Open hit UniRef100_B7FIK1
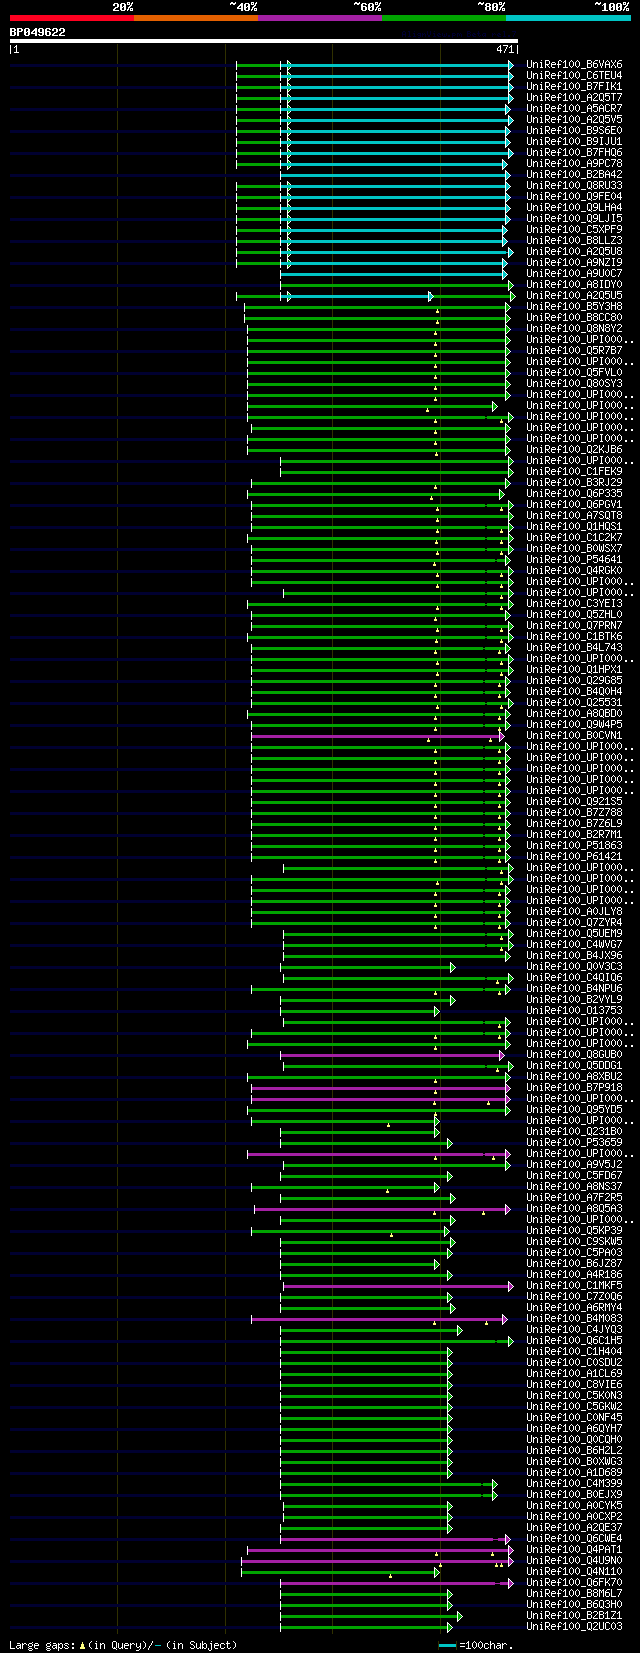This screenshot has height=1653, width=640. click(574, 86)
